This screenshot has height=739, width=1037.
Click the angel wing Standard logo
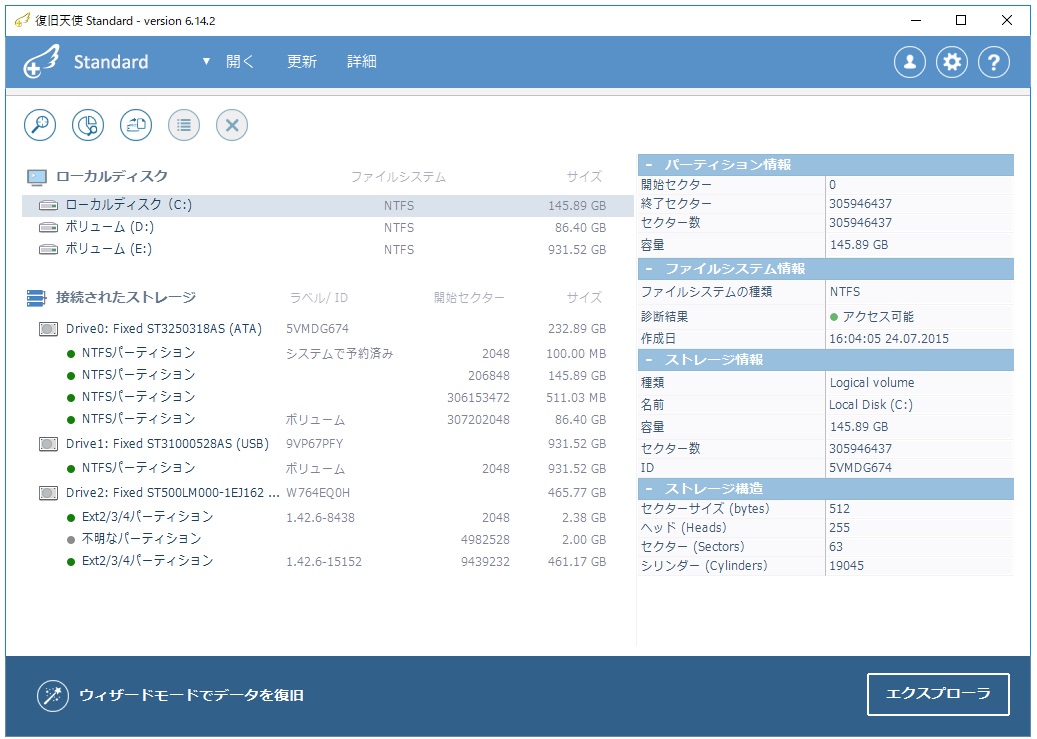41,62
